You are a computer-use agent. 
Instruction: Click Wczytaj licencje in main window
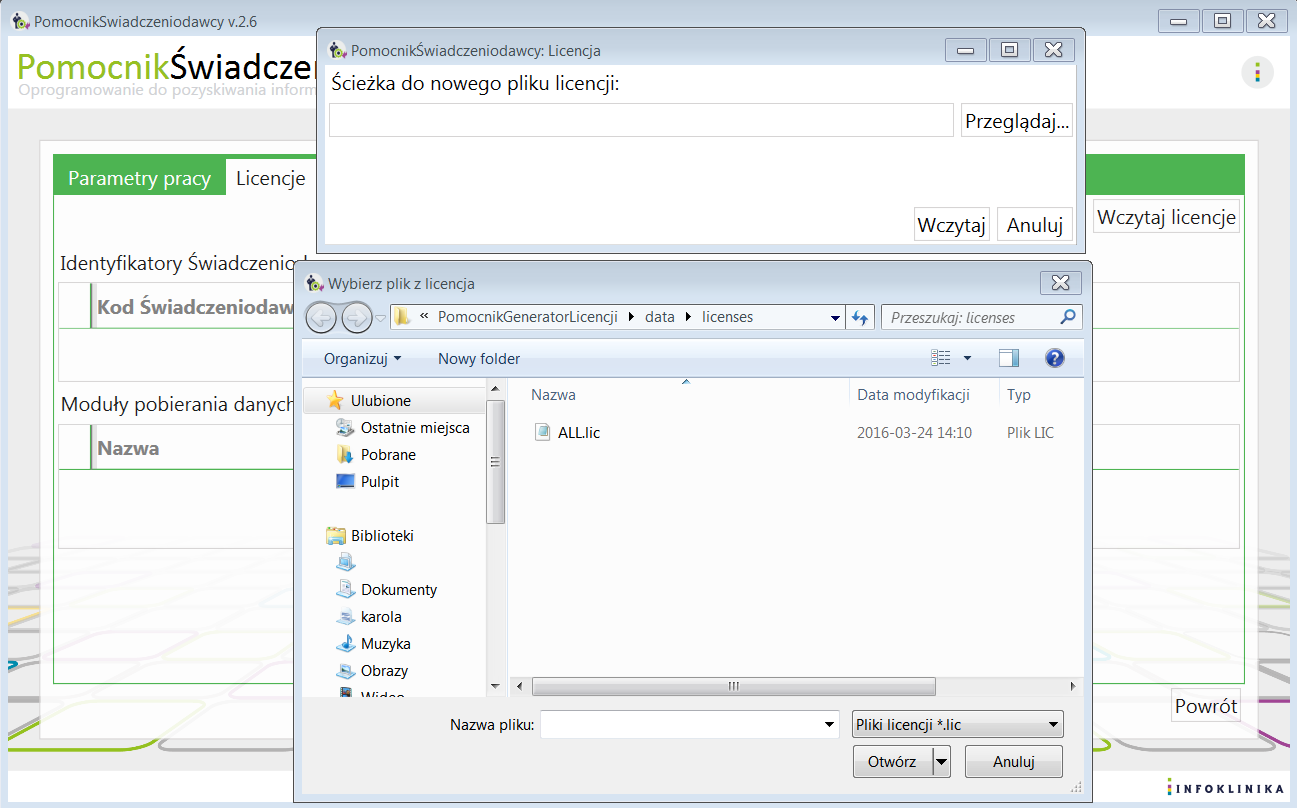pos(1166,216)
